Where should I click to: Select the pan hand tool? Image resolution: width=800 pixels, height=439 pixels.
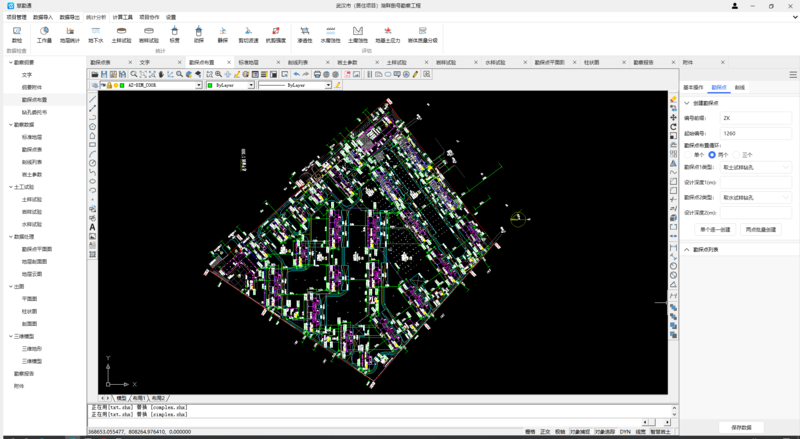(161, 75)
